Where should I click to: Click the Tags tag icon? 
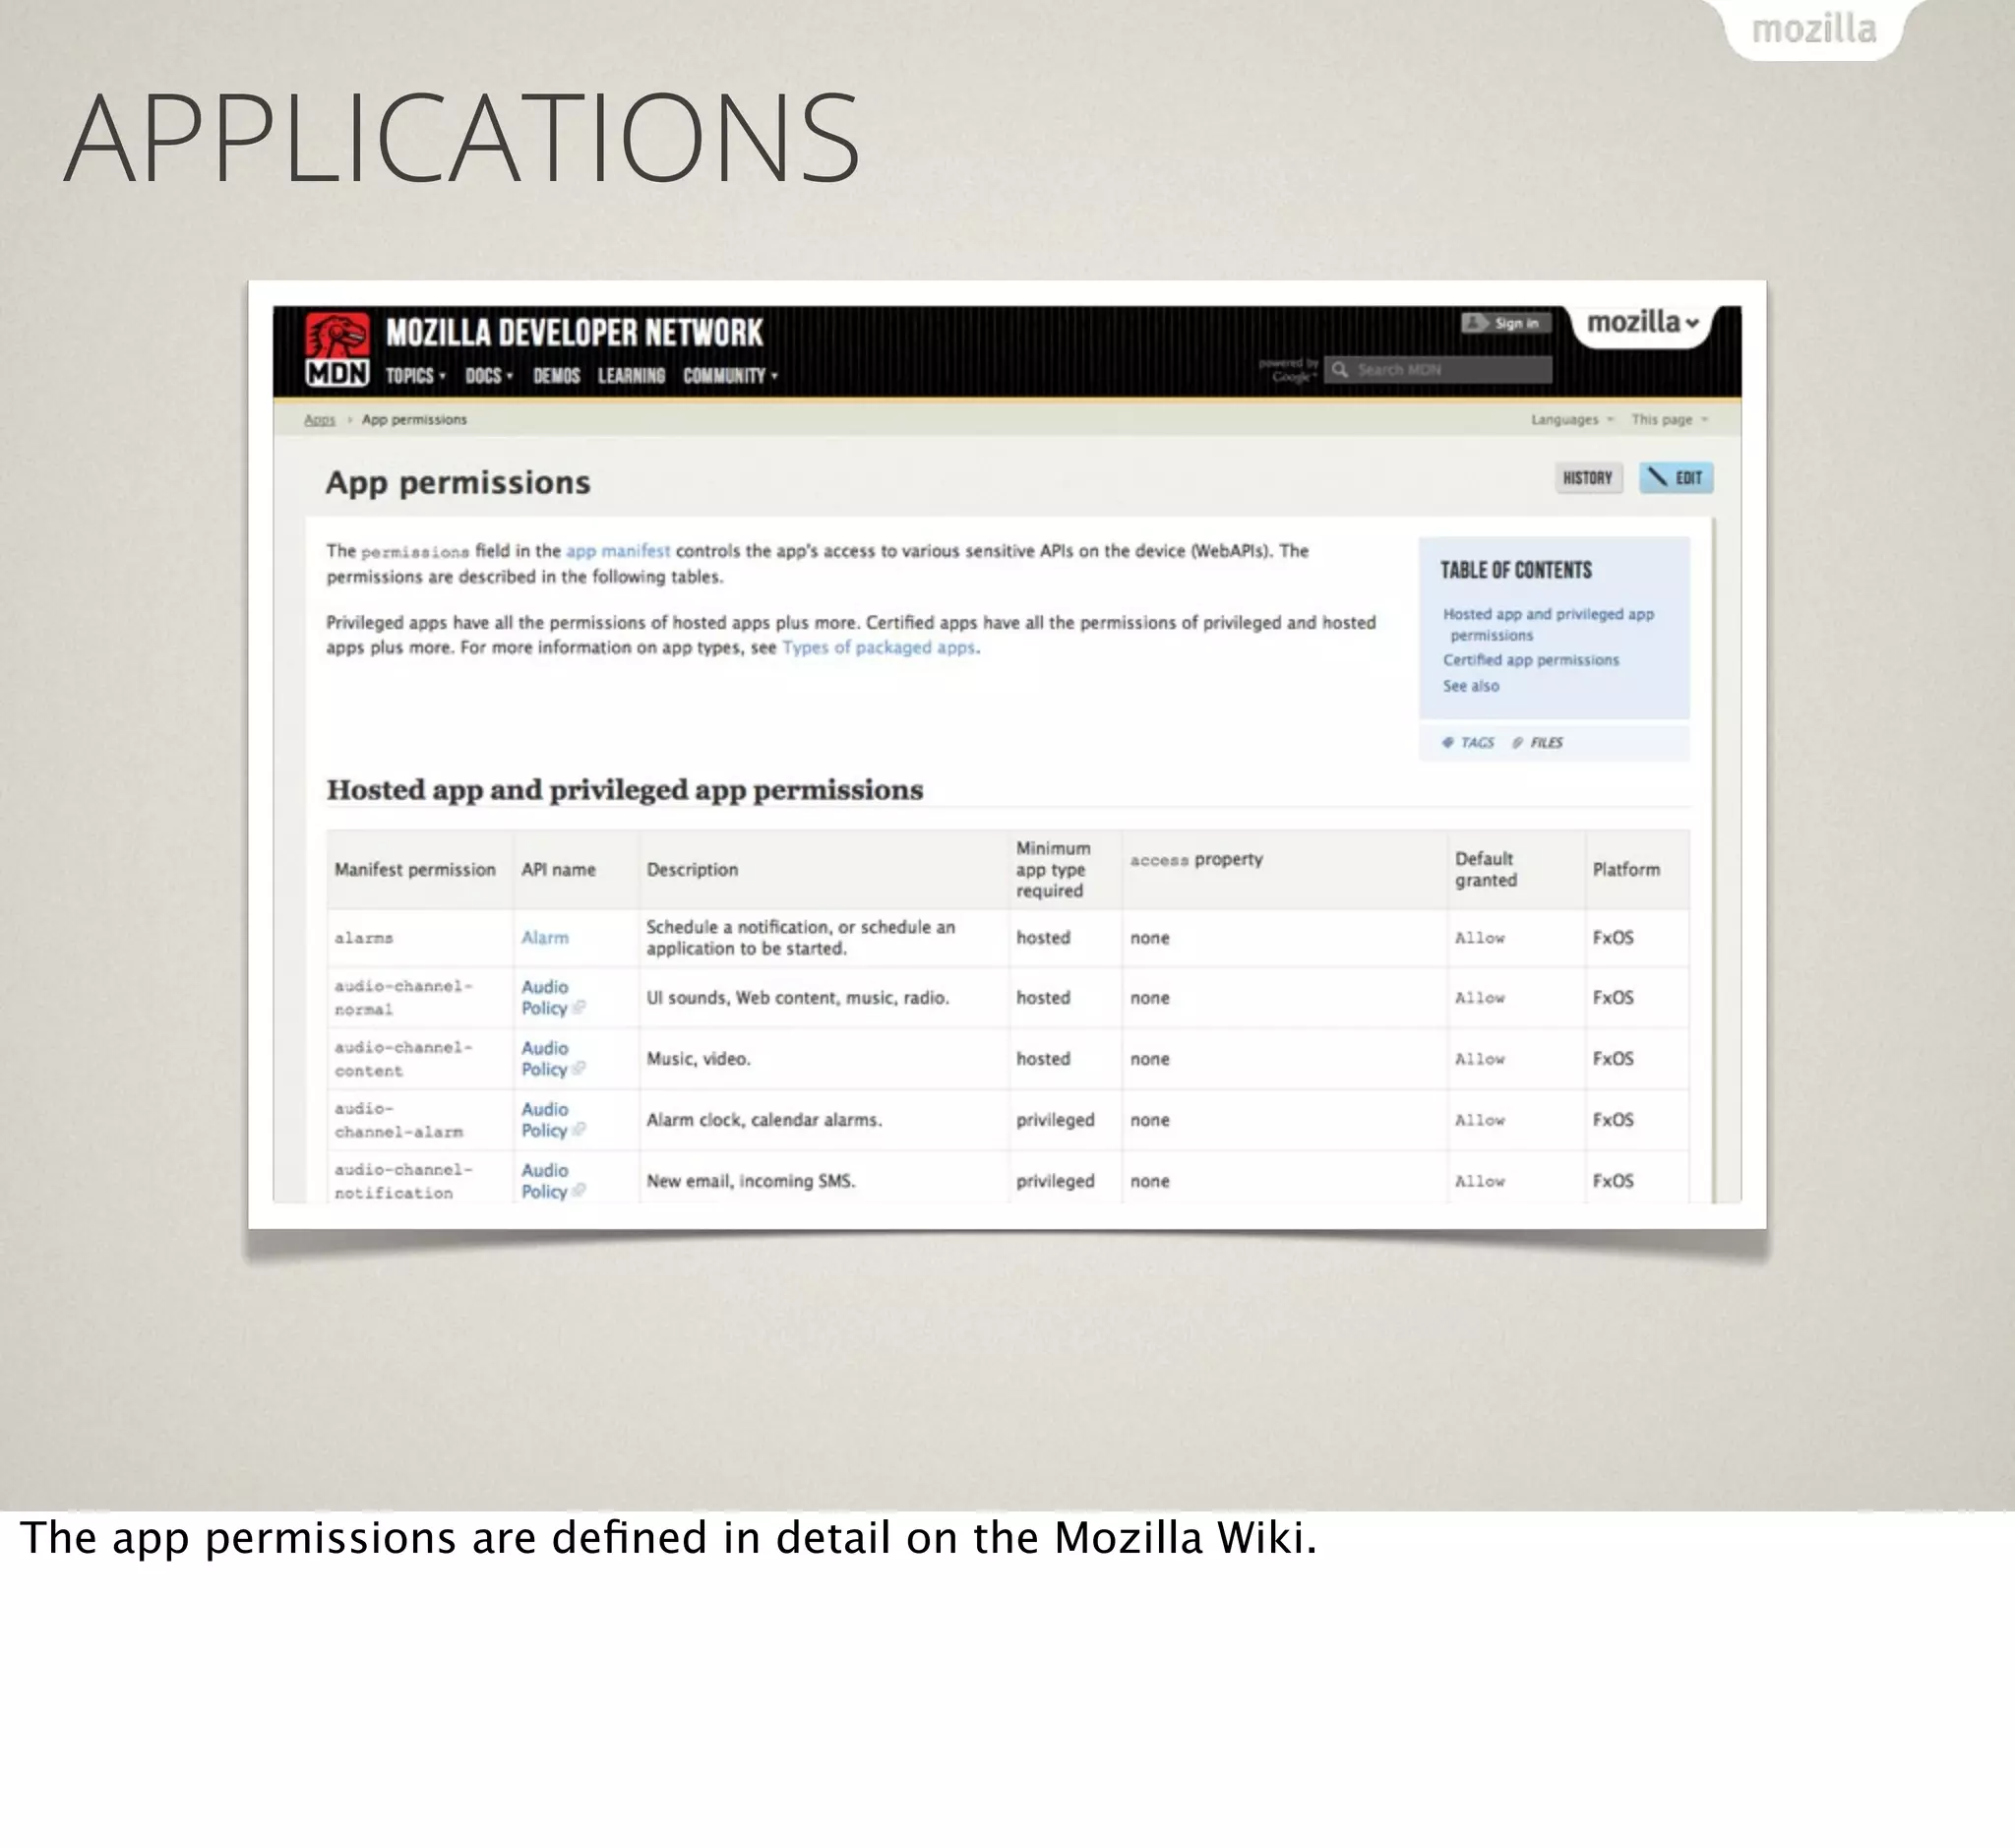click(1447, 742)
